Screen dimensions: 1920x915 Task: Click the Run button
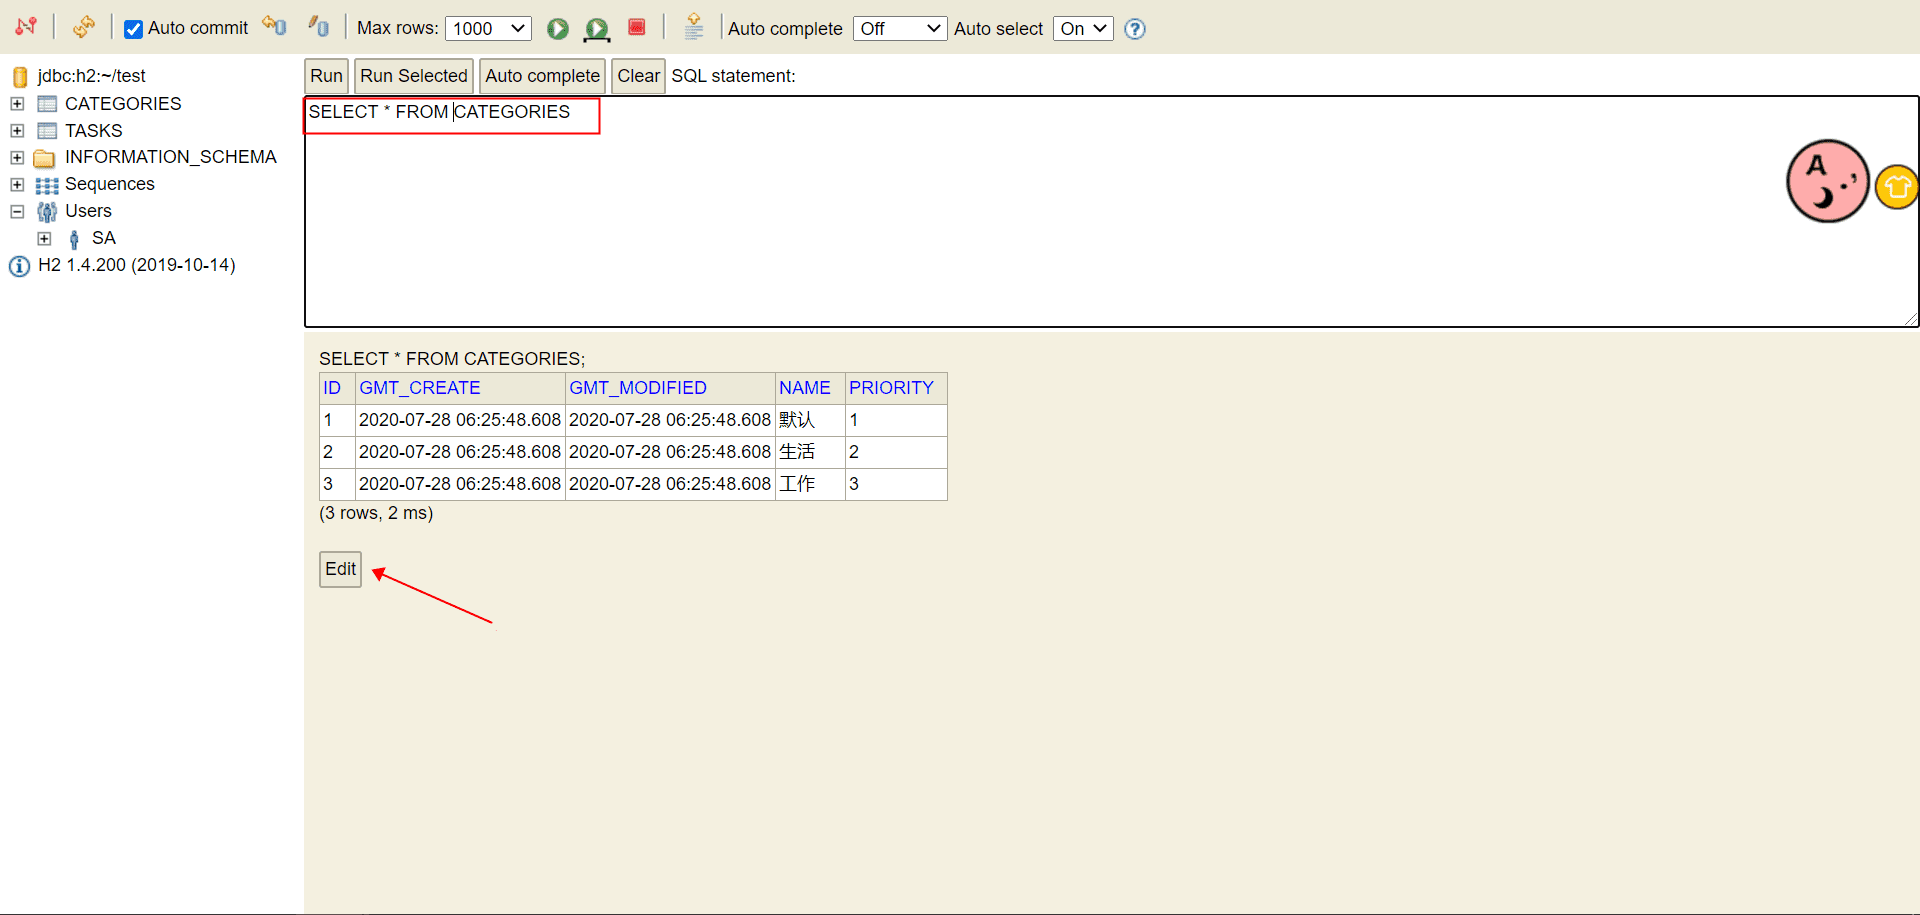pos(326,76)
